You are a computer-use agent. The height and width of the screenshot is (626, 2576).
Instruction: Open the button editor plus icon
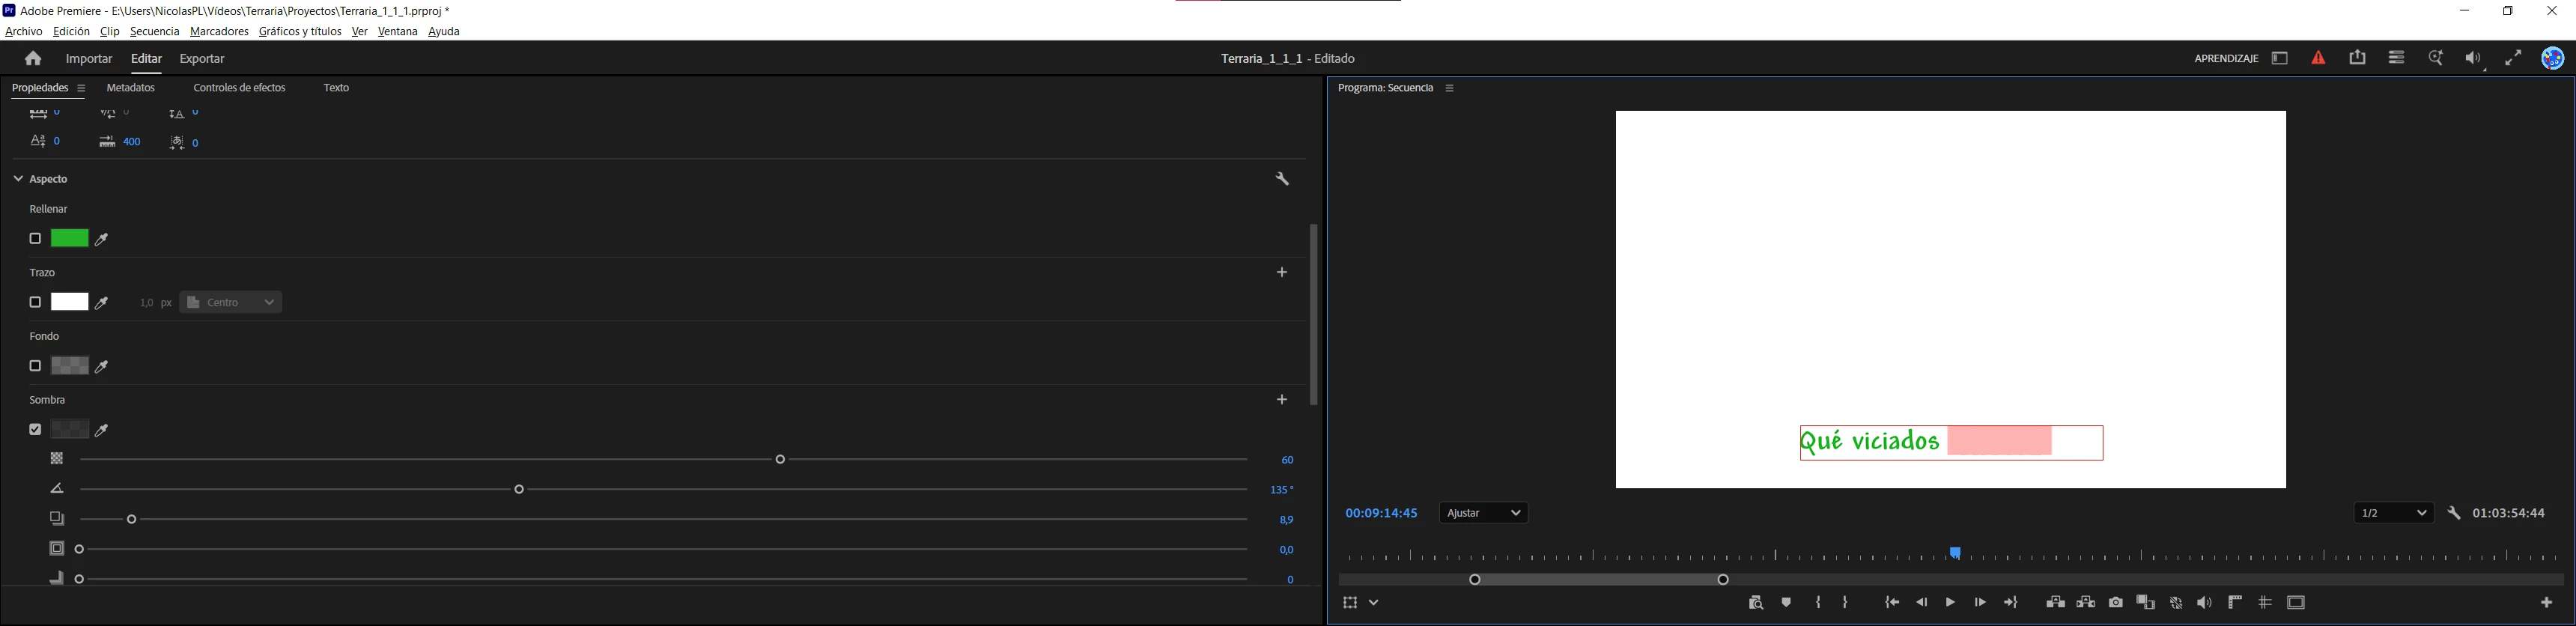pos(2547,603)
